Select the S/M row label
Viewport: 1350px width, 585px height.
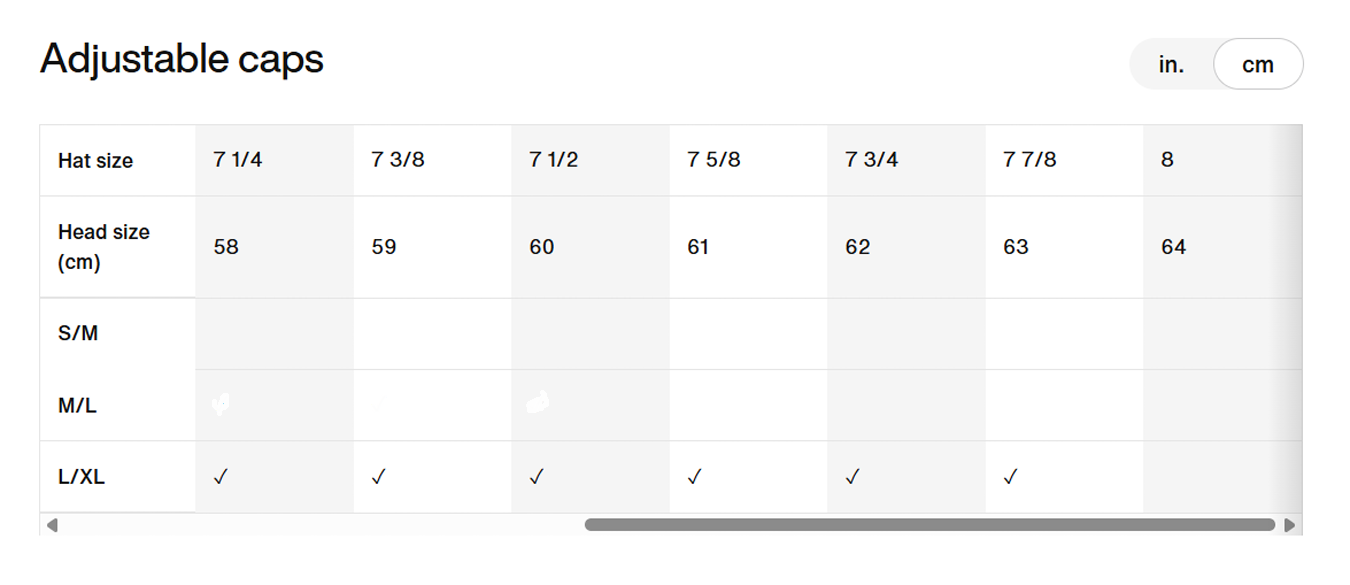click(x=78, y=334)
